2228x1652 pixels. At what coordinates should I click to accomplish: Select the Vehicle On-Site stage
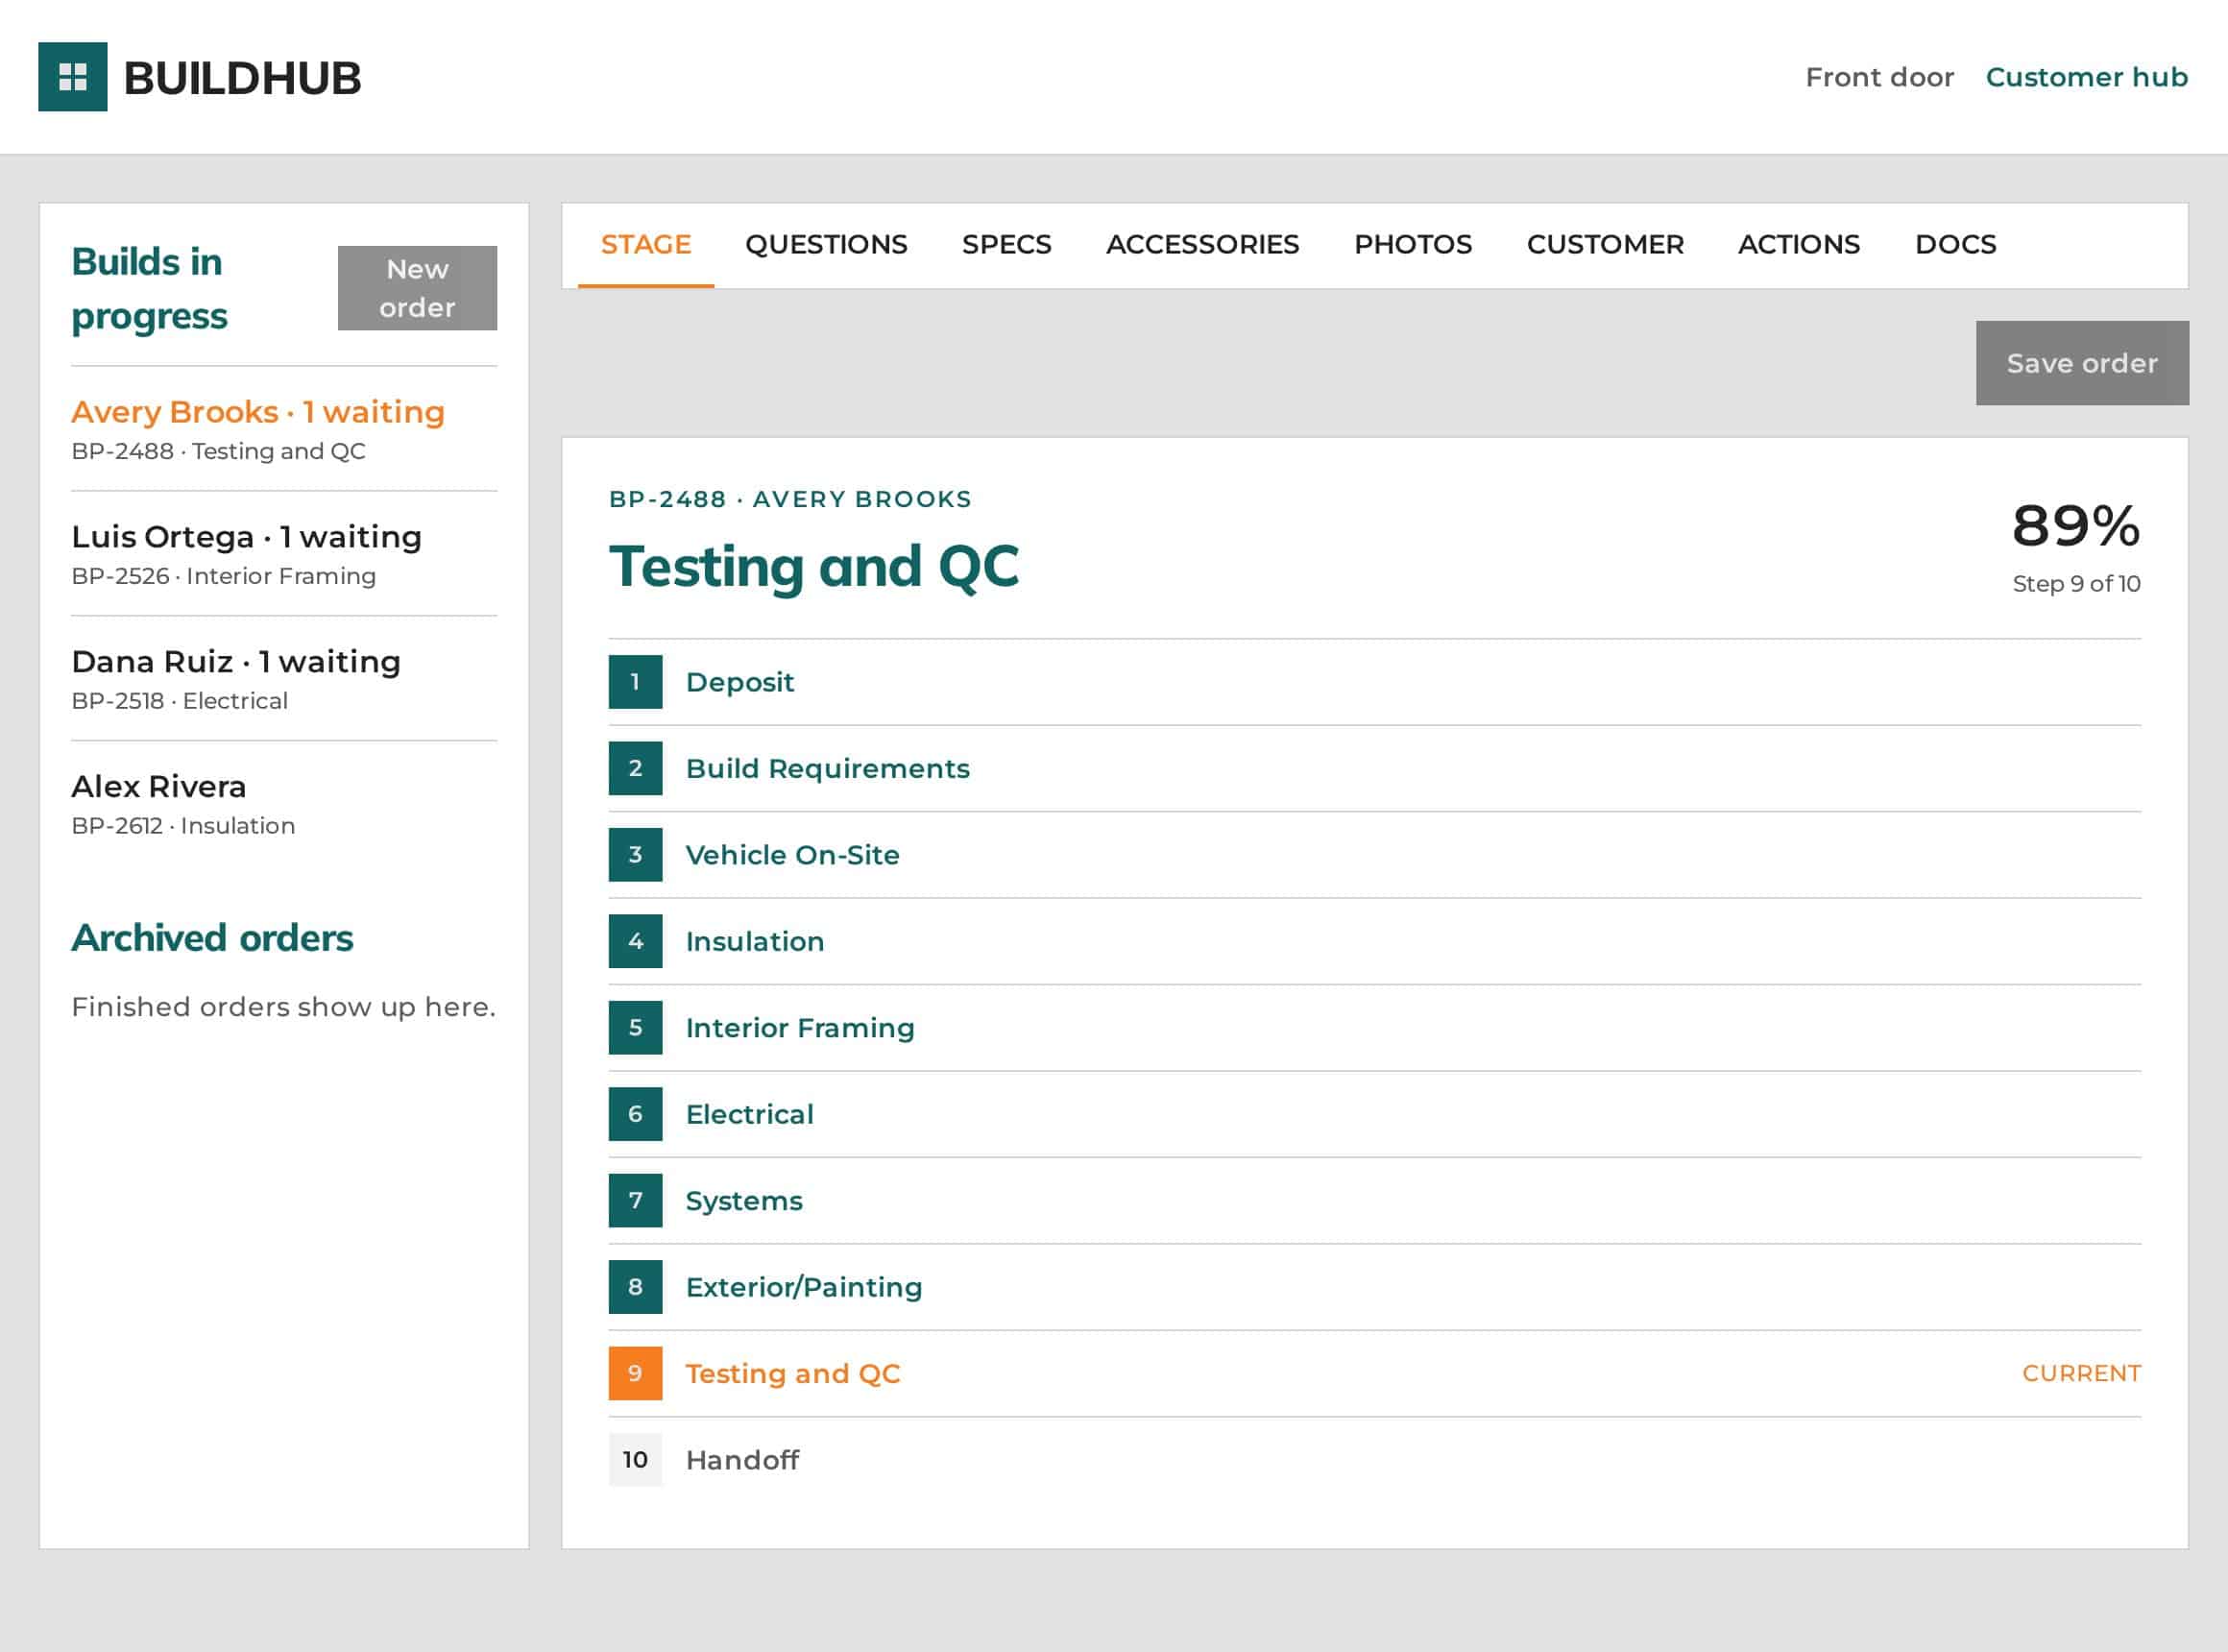(x=1374, y=855)
